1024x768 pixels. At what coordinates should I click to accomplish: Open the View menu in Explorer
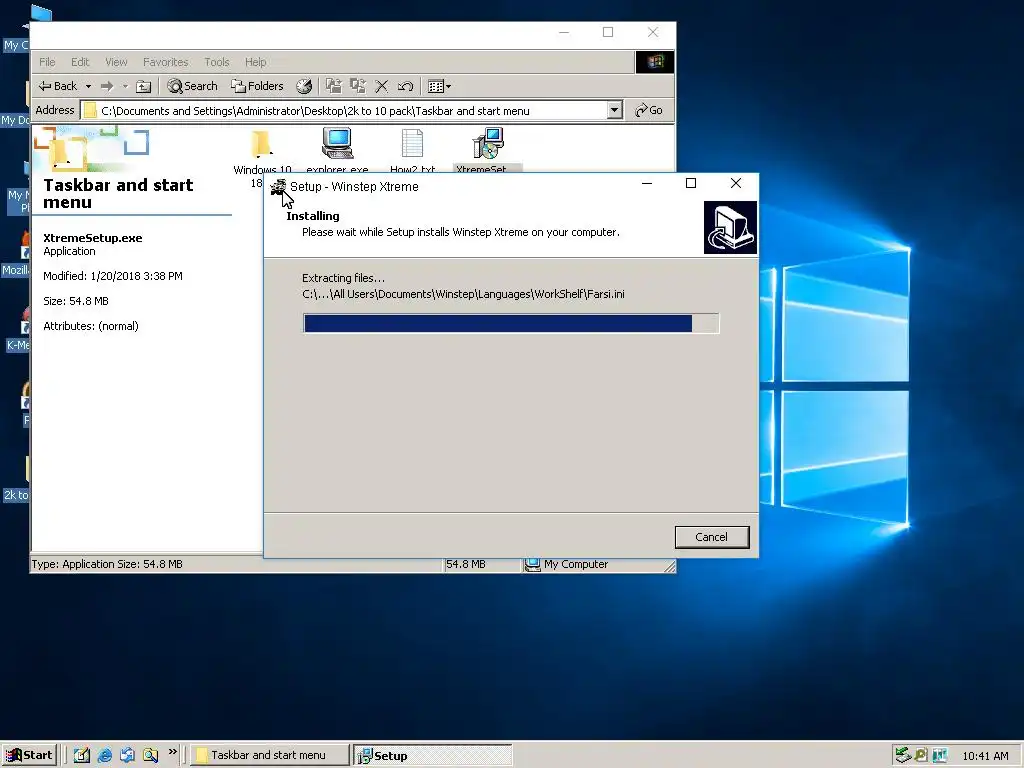(x=116, y=62)
